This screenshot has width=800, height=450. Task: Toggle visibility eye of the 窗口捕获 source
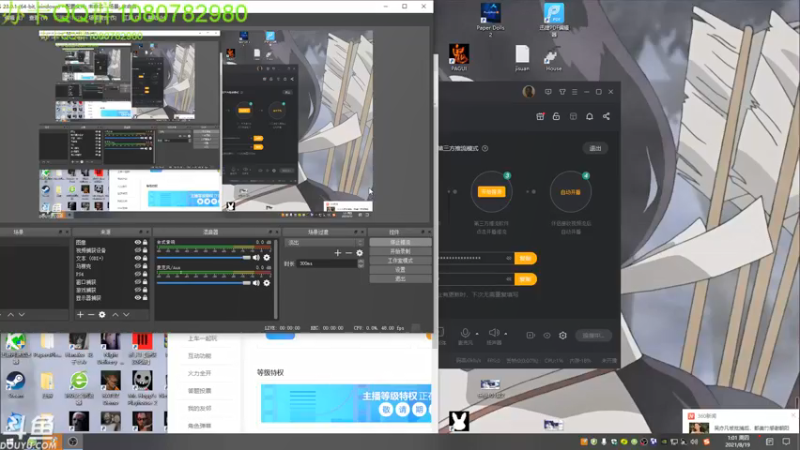click(x=137, y=282)
